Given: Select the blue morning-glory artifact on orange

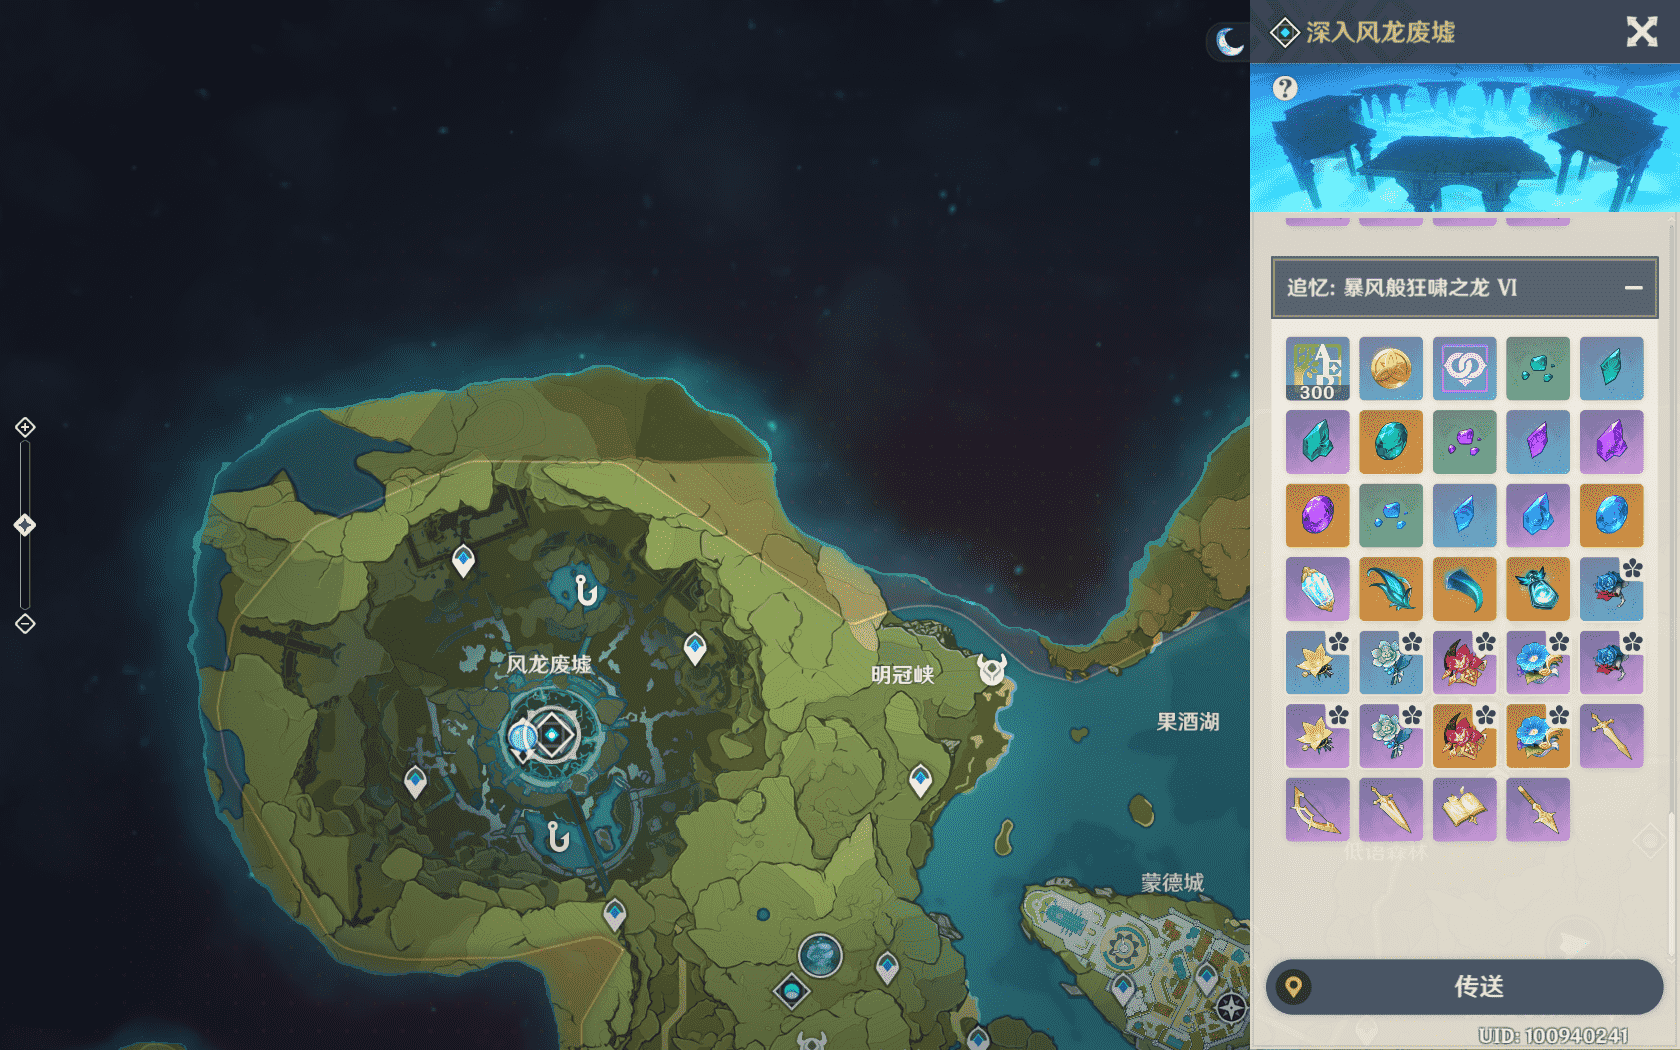Looking at the screenshot, I should 1538,736.
